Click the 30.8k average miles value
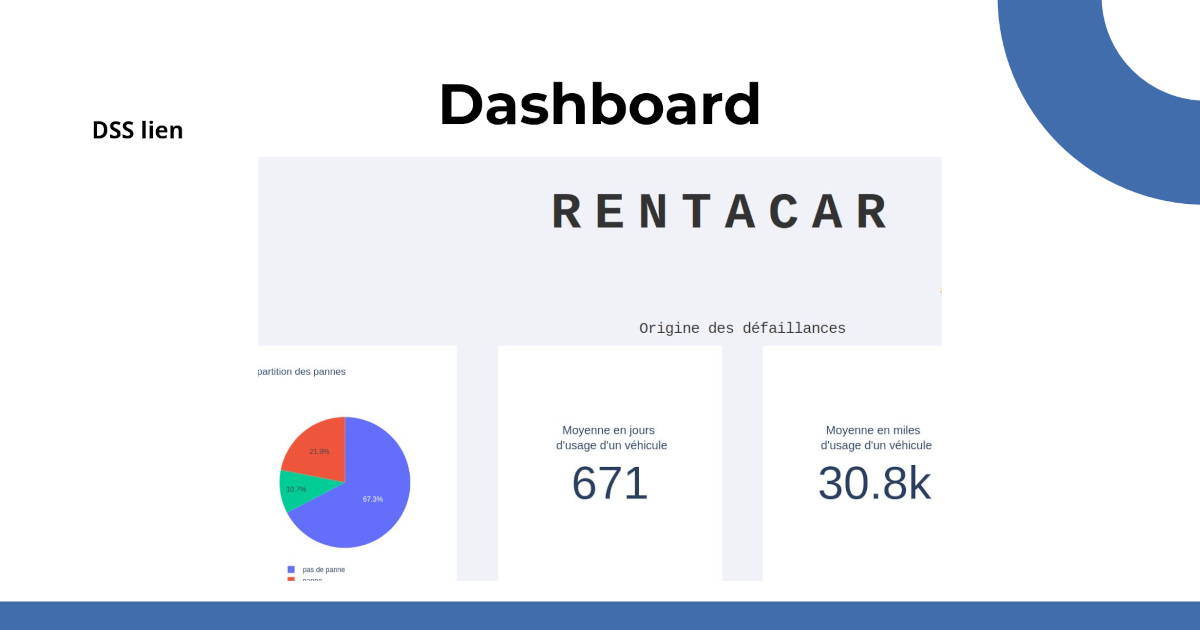 (x=874, y=484)
